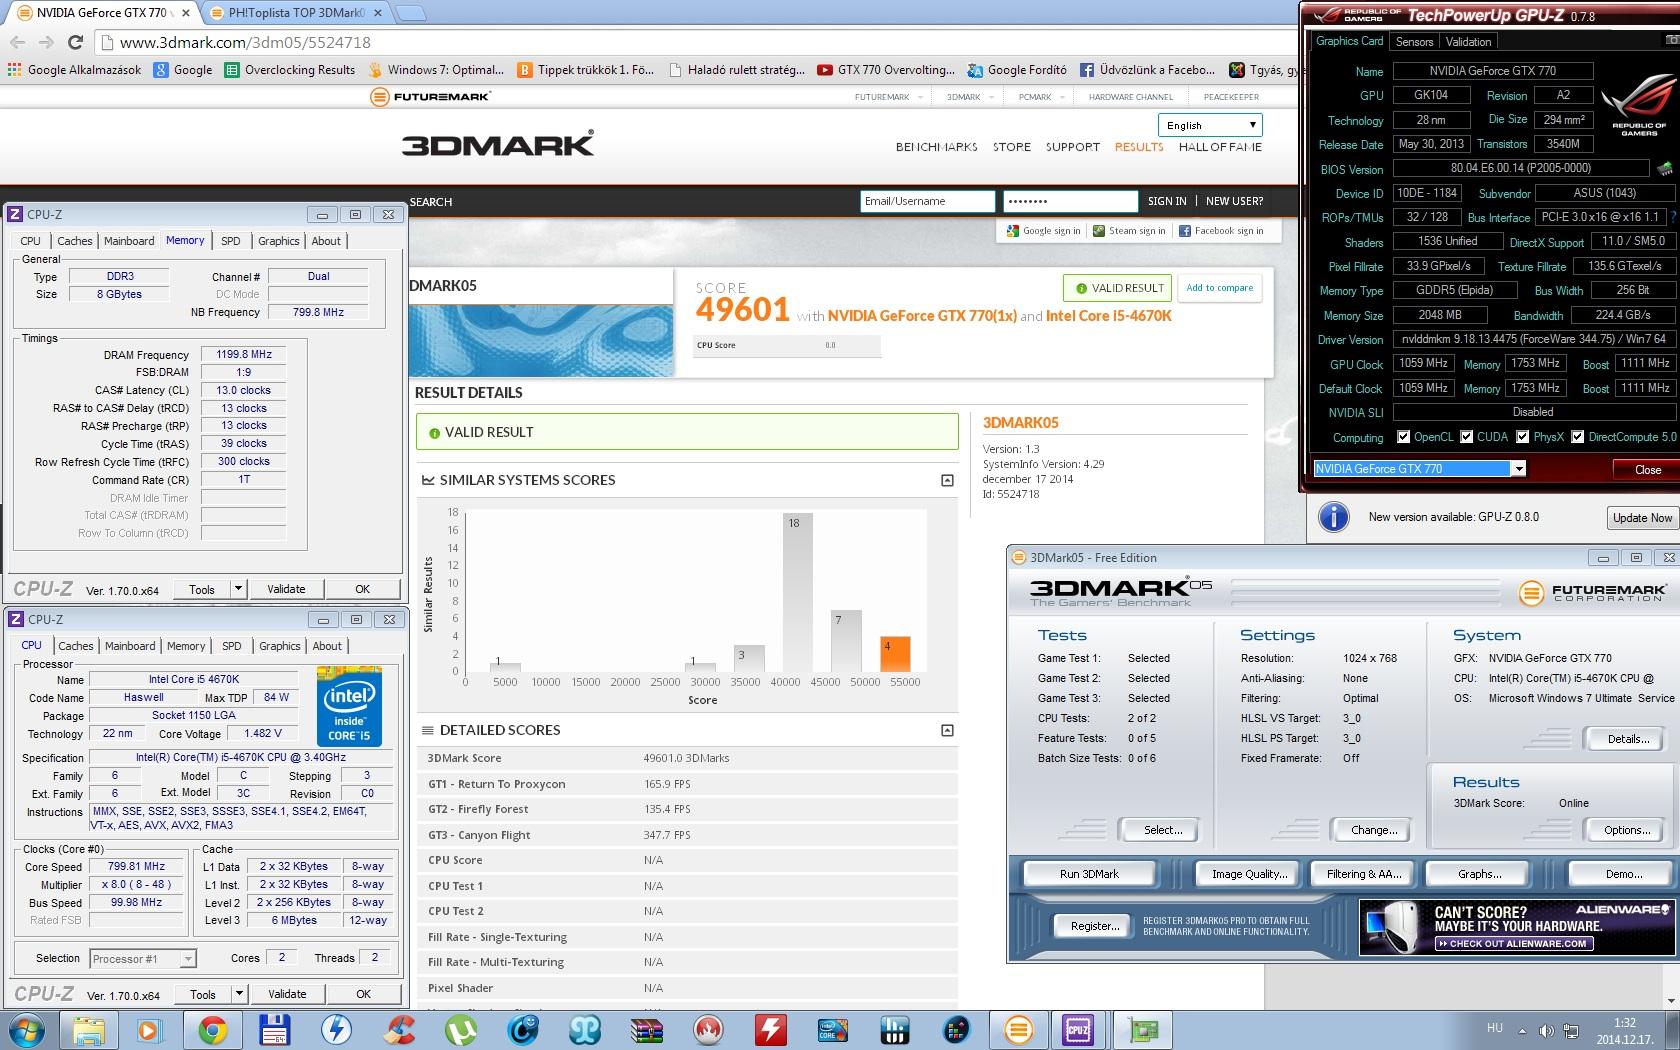Viewport: 1680px width, 1050px height.
Task: Toggle the OpenCL checkbox in GPU-Z
Action: pos(1404,437)
